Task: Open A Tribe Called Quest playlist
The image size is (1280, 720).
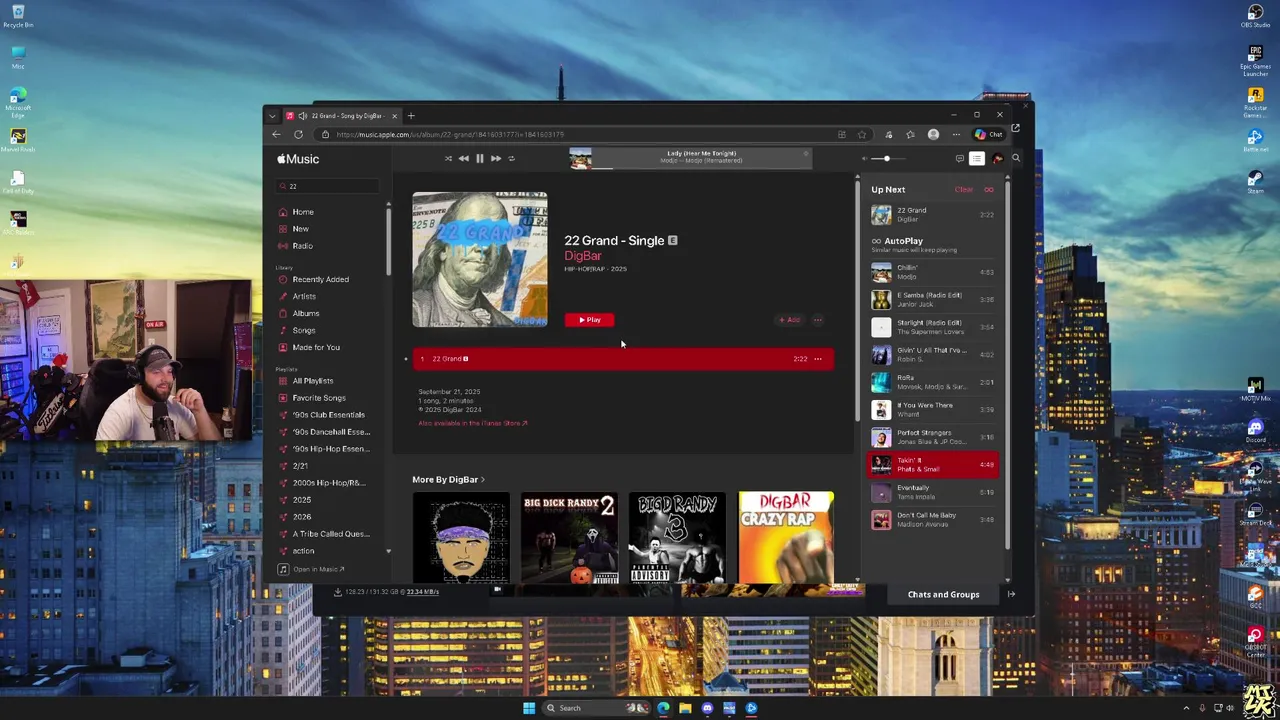Action: [x=330, y=534]
